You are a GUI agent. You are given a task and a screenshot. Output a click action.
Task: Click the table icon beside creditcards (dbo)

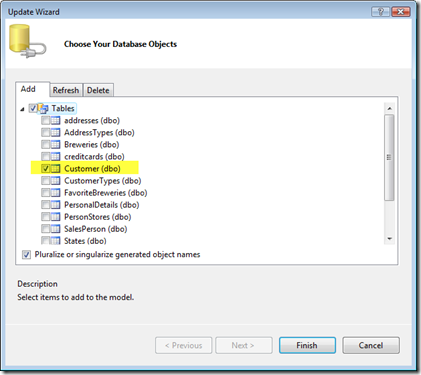(56, 156)
